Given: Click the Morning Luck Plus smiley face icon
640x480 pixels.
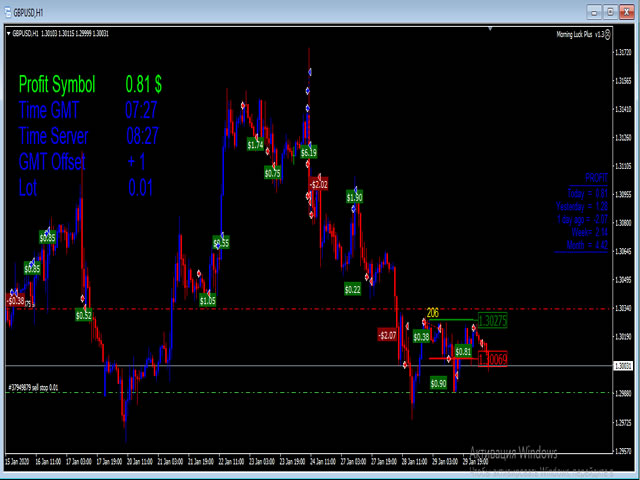Looking at the screenshot, I should click(x=607, y=35).
